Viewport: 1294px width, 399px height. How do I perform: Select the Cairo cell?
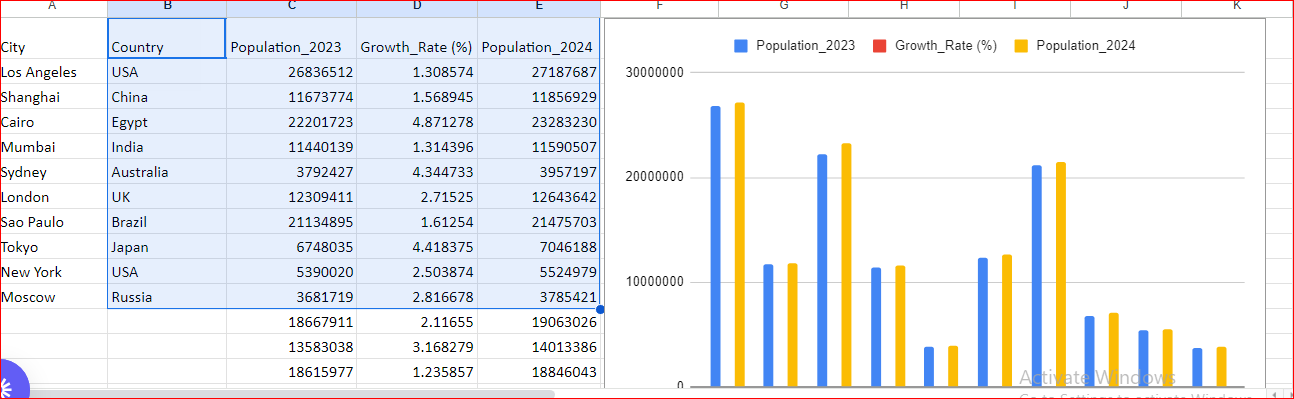pyautogui.click(x=53, y=122)
